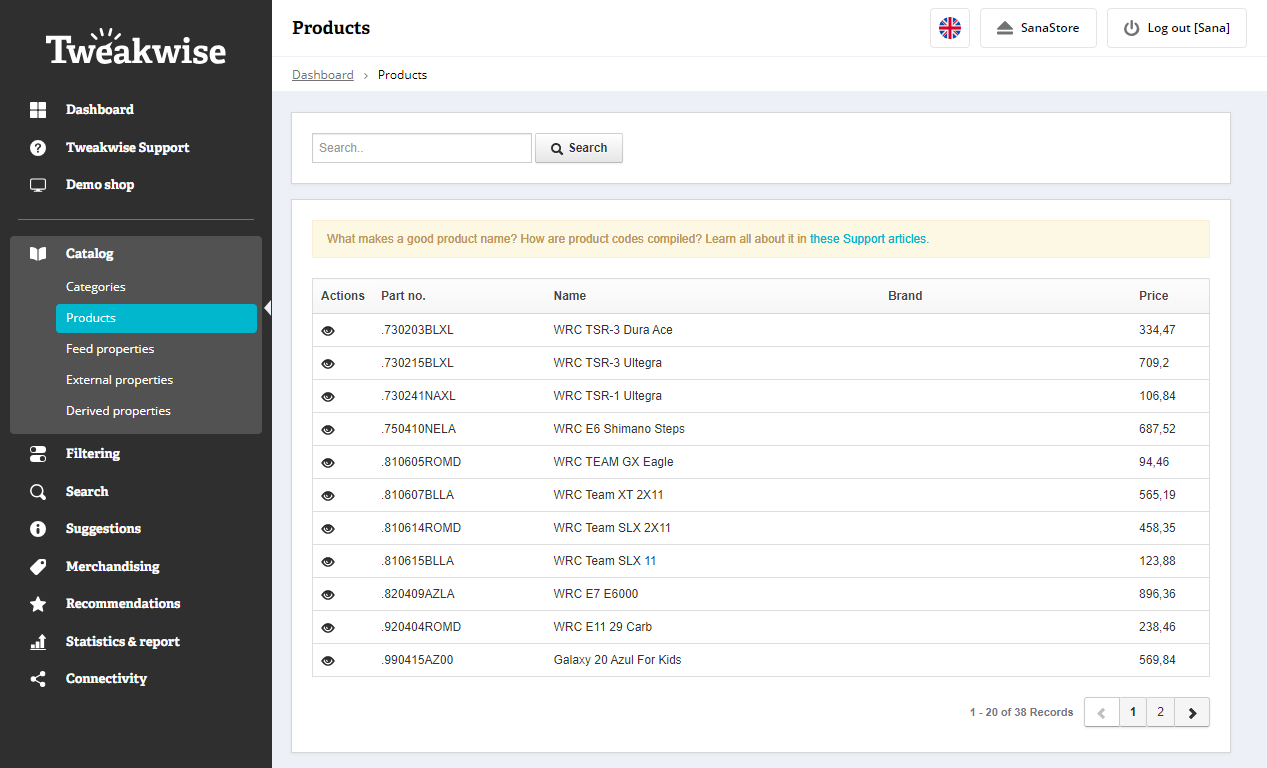Open these Support articles link
1267x768 pixels.
(869, 239)
